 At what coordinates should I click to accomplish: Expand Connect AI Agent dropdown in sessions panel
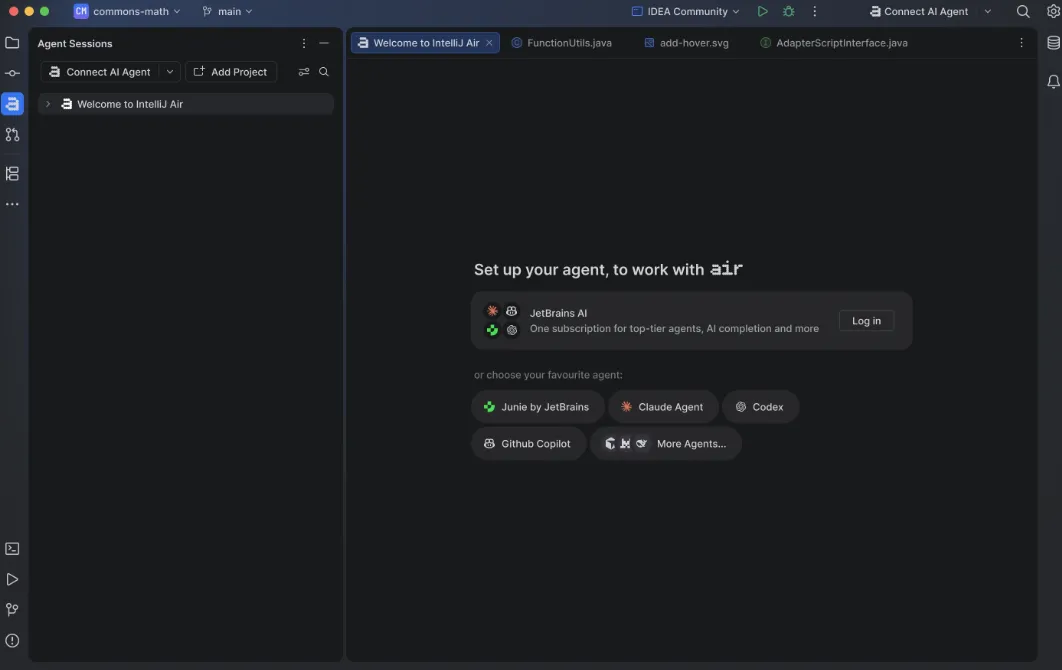point(170,72)
